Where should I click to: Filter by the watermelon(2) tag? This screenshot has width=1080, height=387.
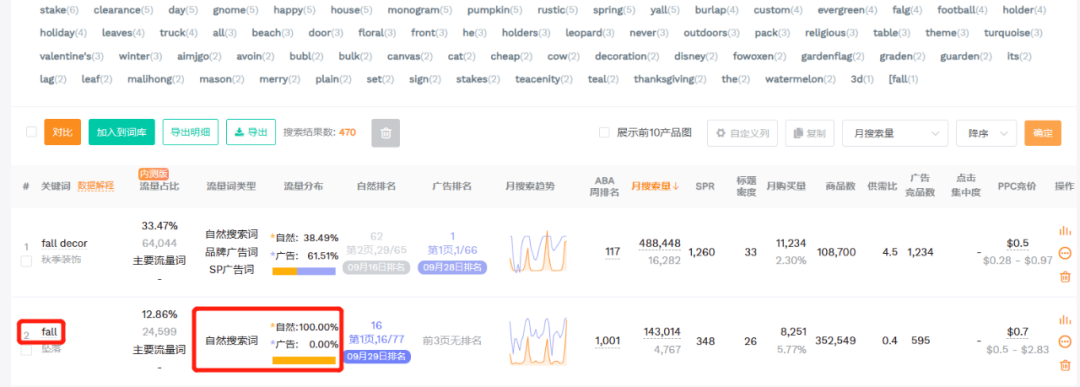coord(800,79)
